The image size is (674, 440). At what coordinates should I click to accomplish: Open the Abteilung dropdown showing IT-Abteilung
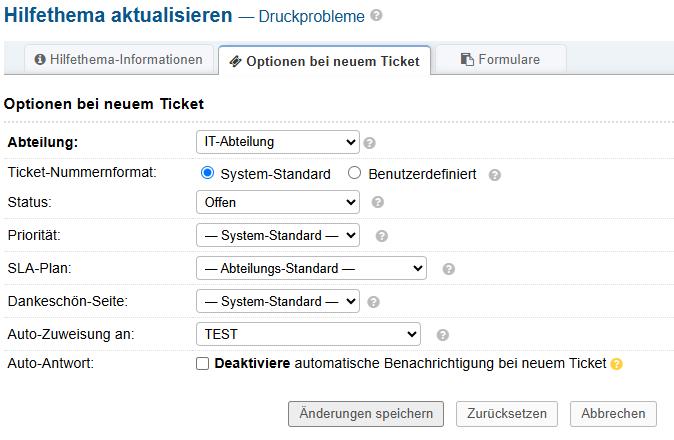(277, 142)
